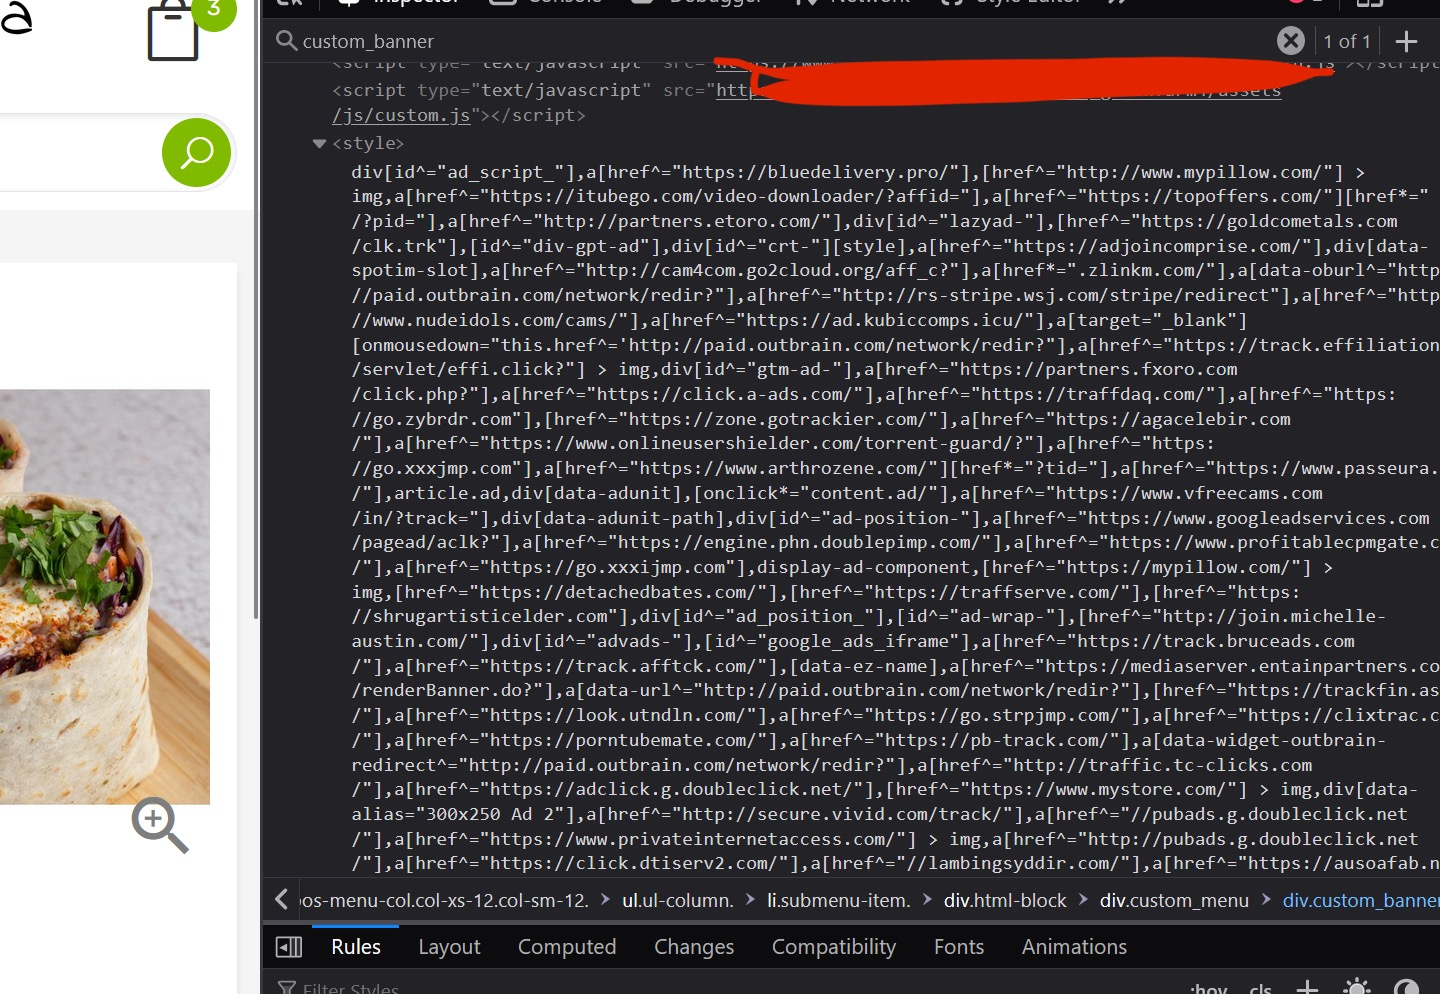Screen dimensions: 1440x994
Task: Clear the custom_banner search with the X button
Action: click(x=1291, y=41)
